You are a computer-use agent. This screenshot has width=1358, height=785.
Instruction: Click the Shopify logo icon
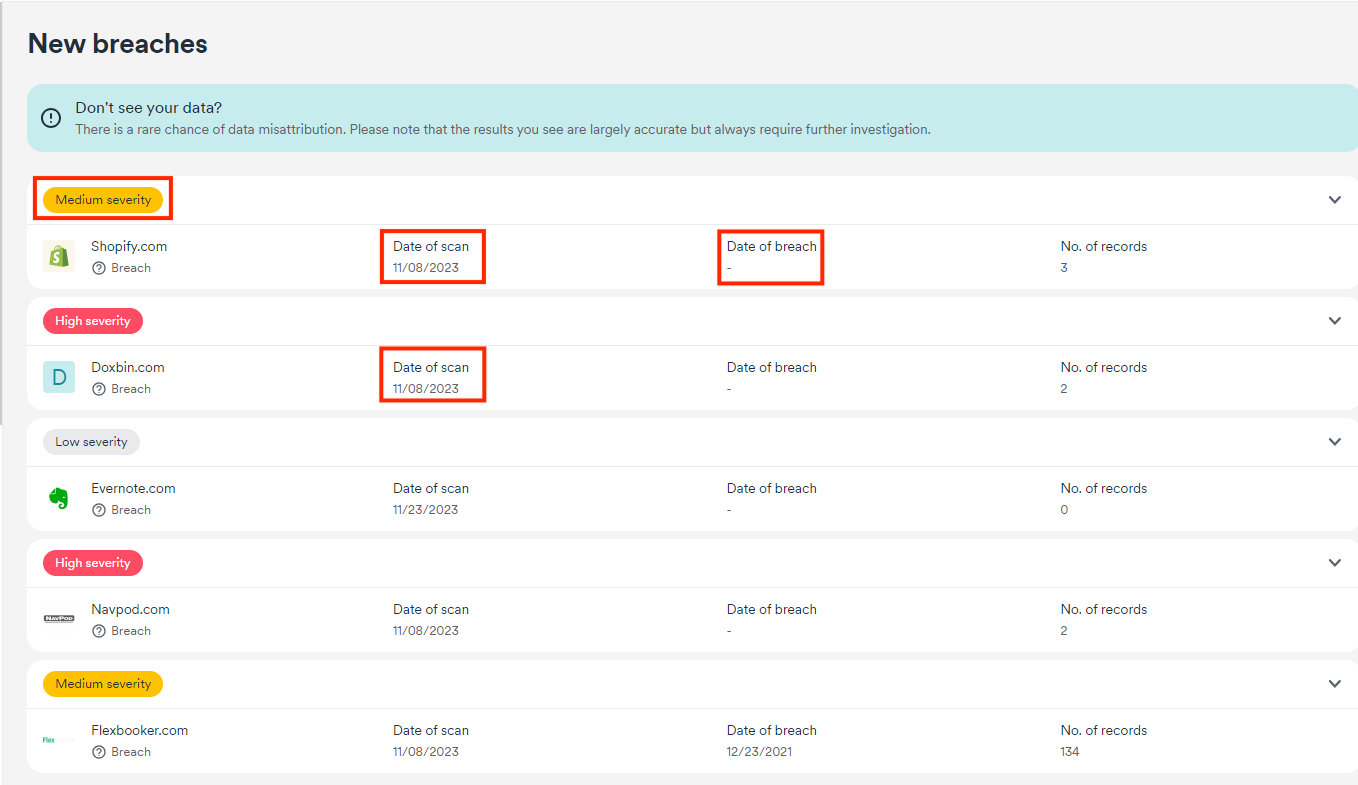pos(59,256)
